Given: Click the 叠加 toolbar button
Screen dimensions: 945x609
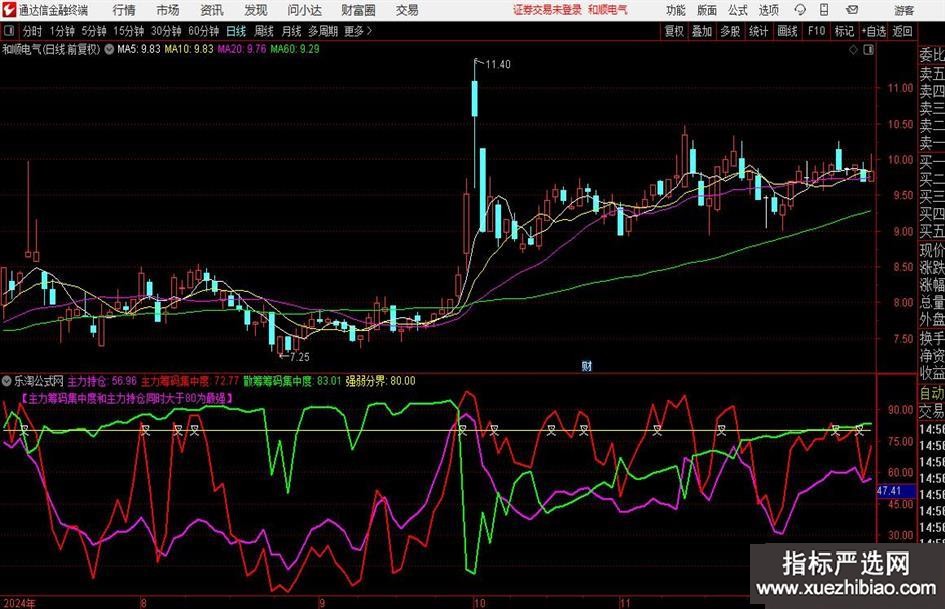Looking at the screenshot, I should click(702, 31).
